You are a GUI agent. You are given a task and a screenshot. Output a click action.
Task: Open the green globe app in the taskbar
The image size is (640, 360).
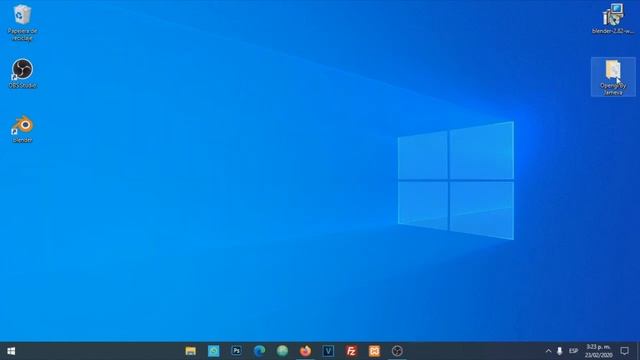[x=282, y=351]
